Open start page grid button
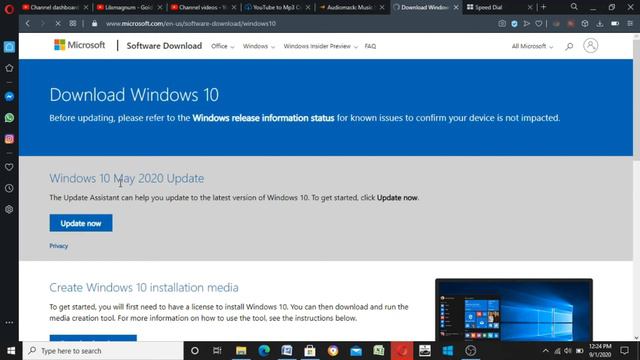The width and height of the screenshot is (640, 360). (x=73, y=24)
